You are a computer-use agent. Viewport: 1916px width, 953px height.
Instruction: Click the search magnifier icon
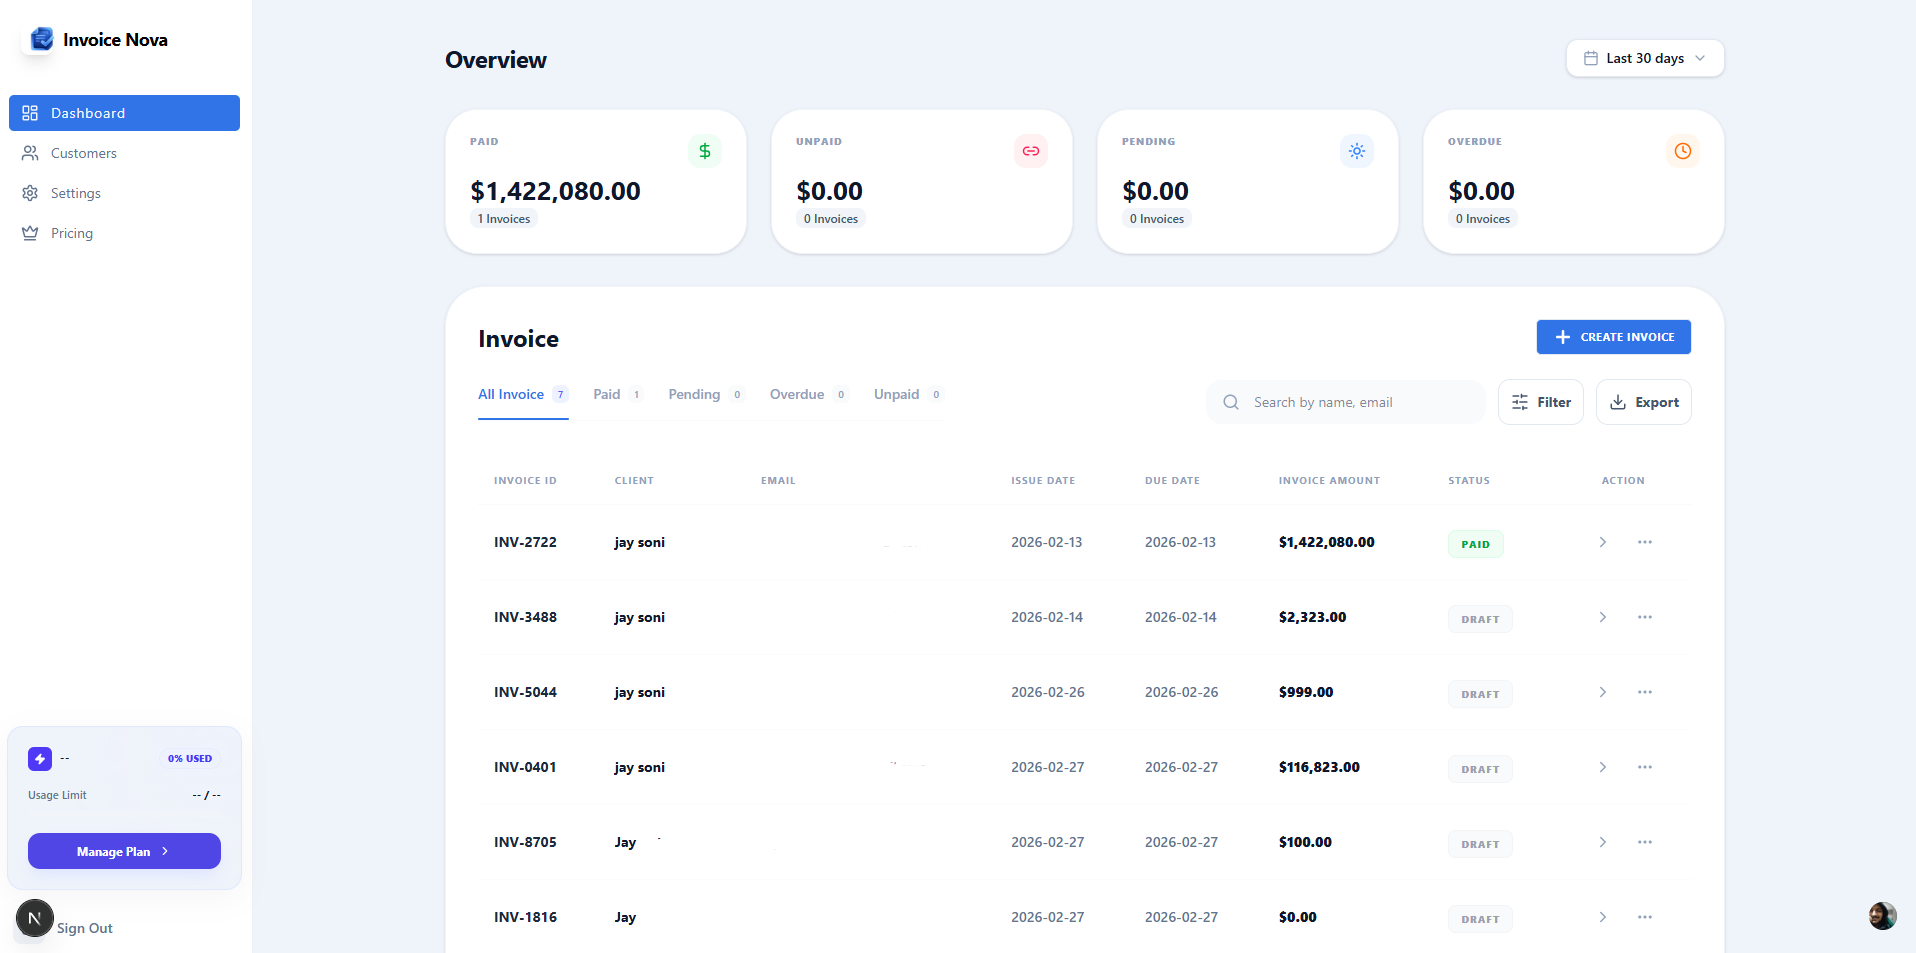coord(1231,402)
